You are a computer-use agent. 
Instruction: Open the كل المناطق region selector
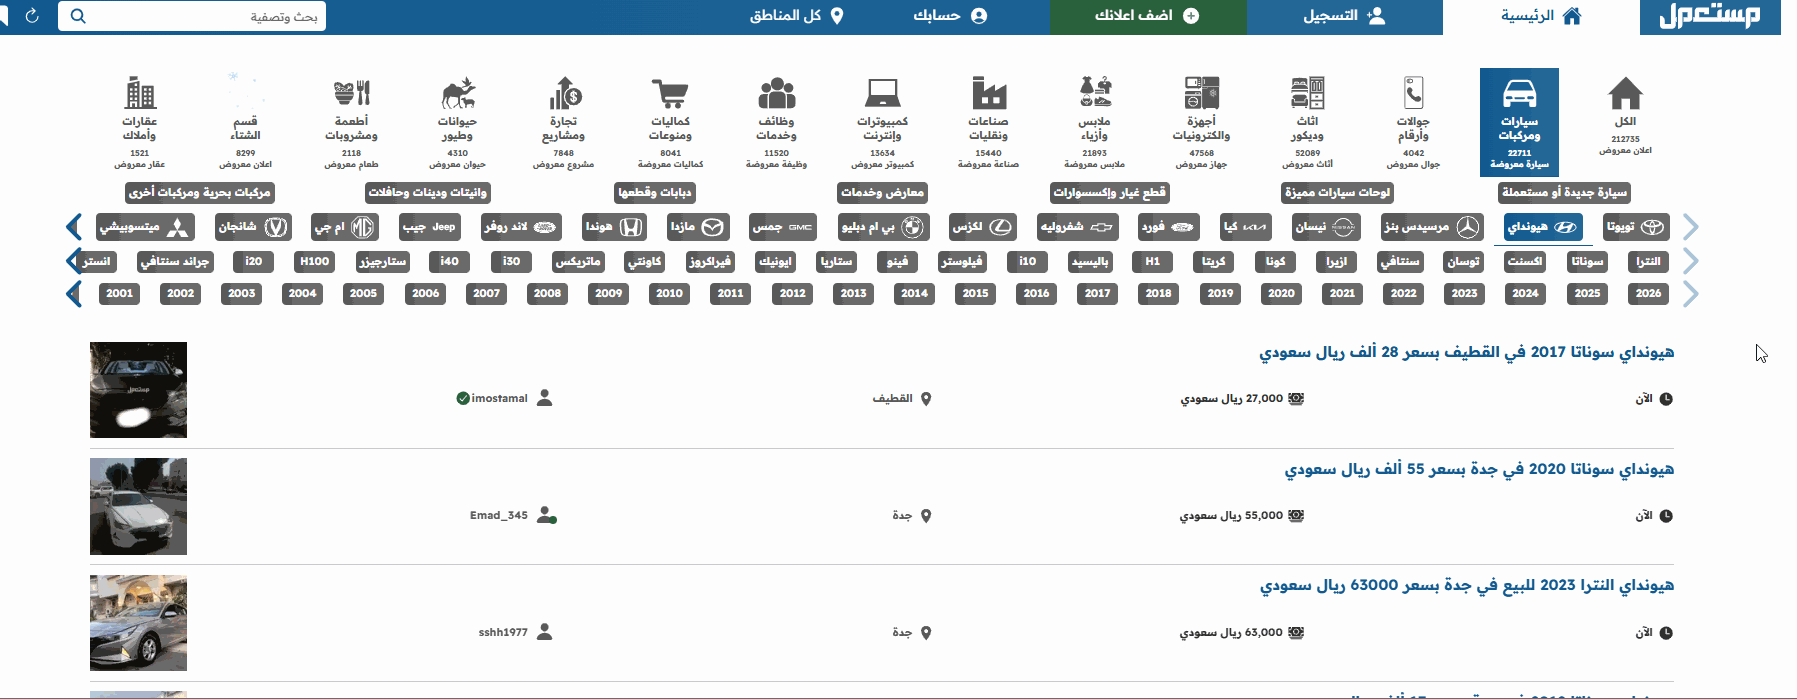[797, 16]
